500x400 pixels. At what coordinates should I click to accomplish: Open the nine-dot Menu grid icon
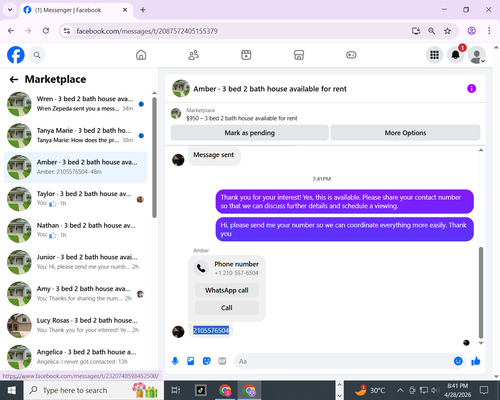click(x=434, y=55)
